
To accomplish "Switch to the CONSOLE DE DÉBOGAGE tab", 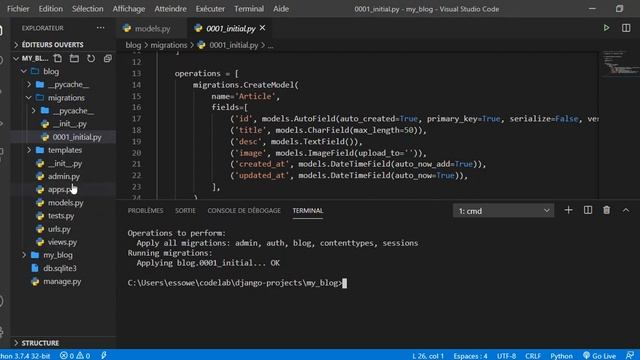I will [x=244, y=211].
